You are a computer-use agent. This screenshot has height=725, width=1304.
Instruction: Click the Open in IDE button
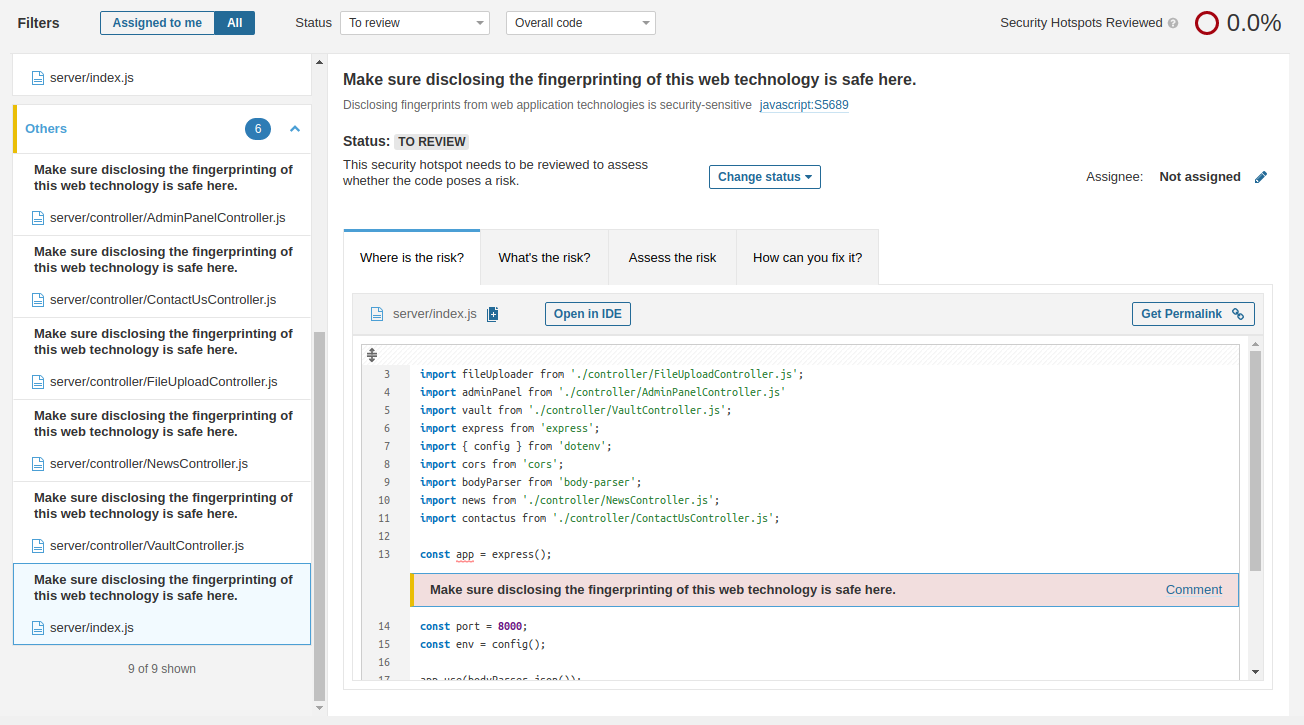tap(587, 313)
